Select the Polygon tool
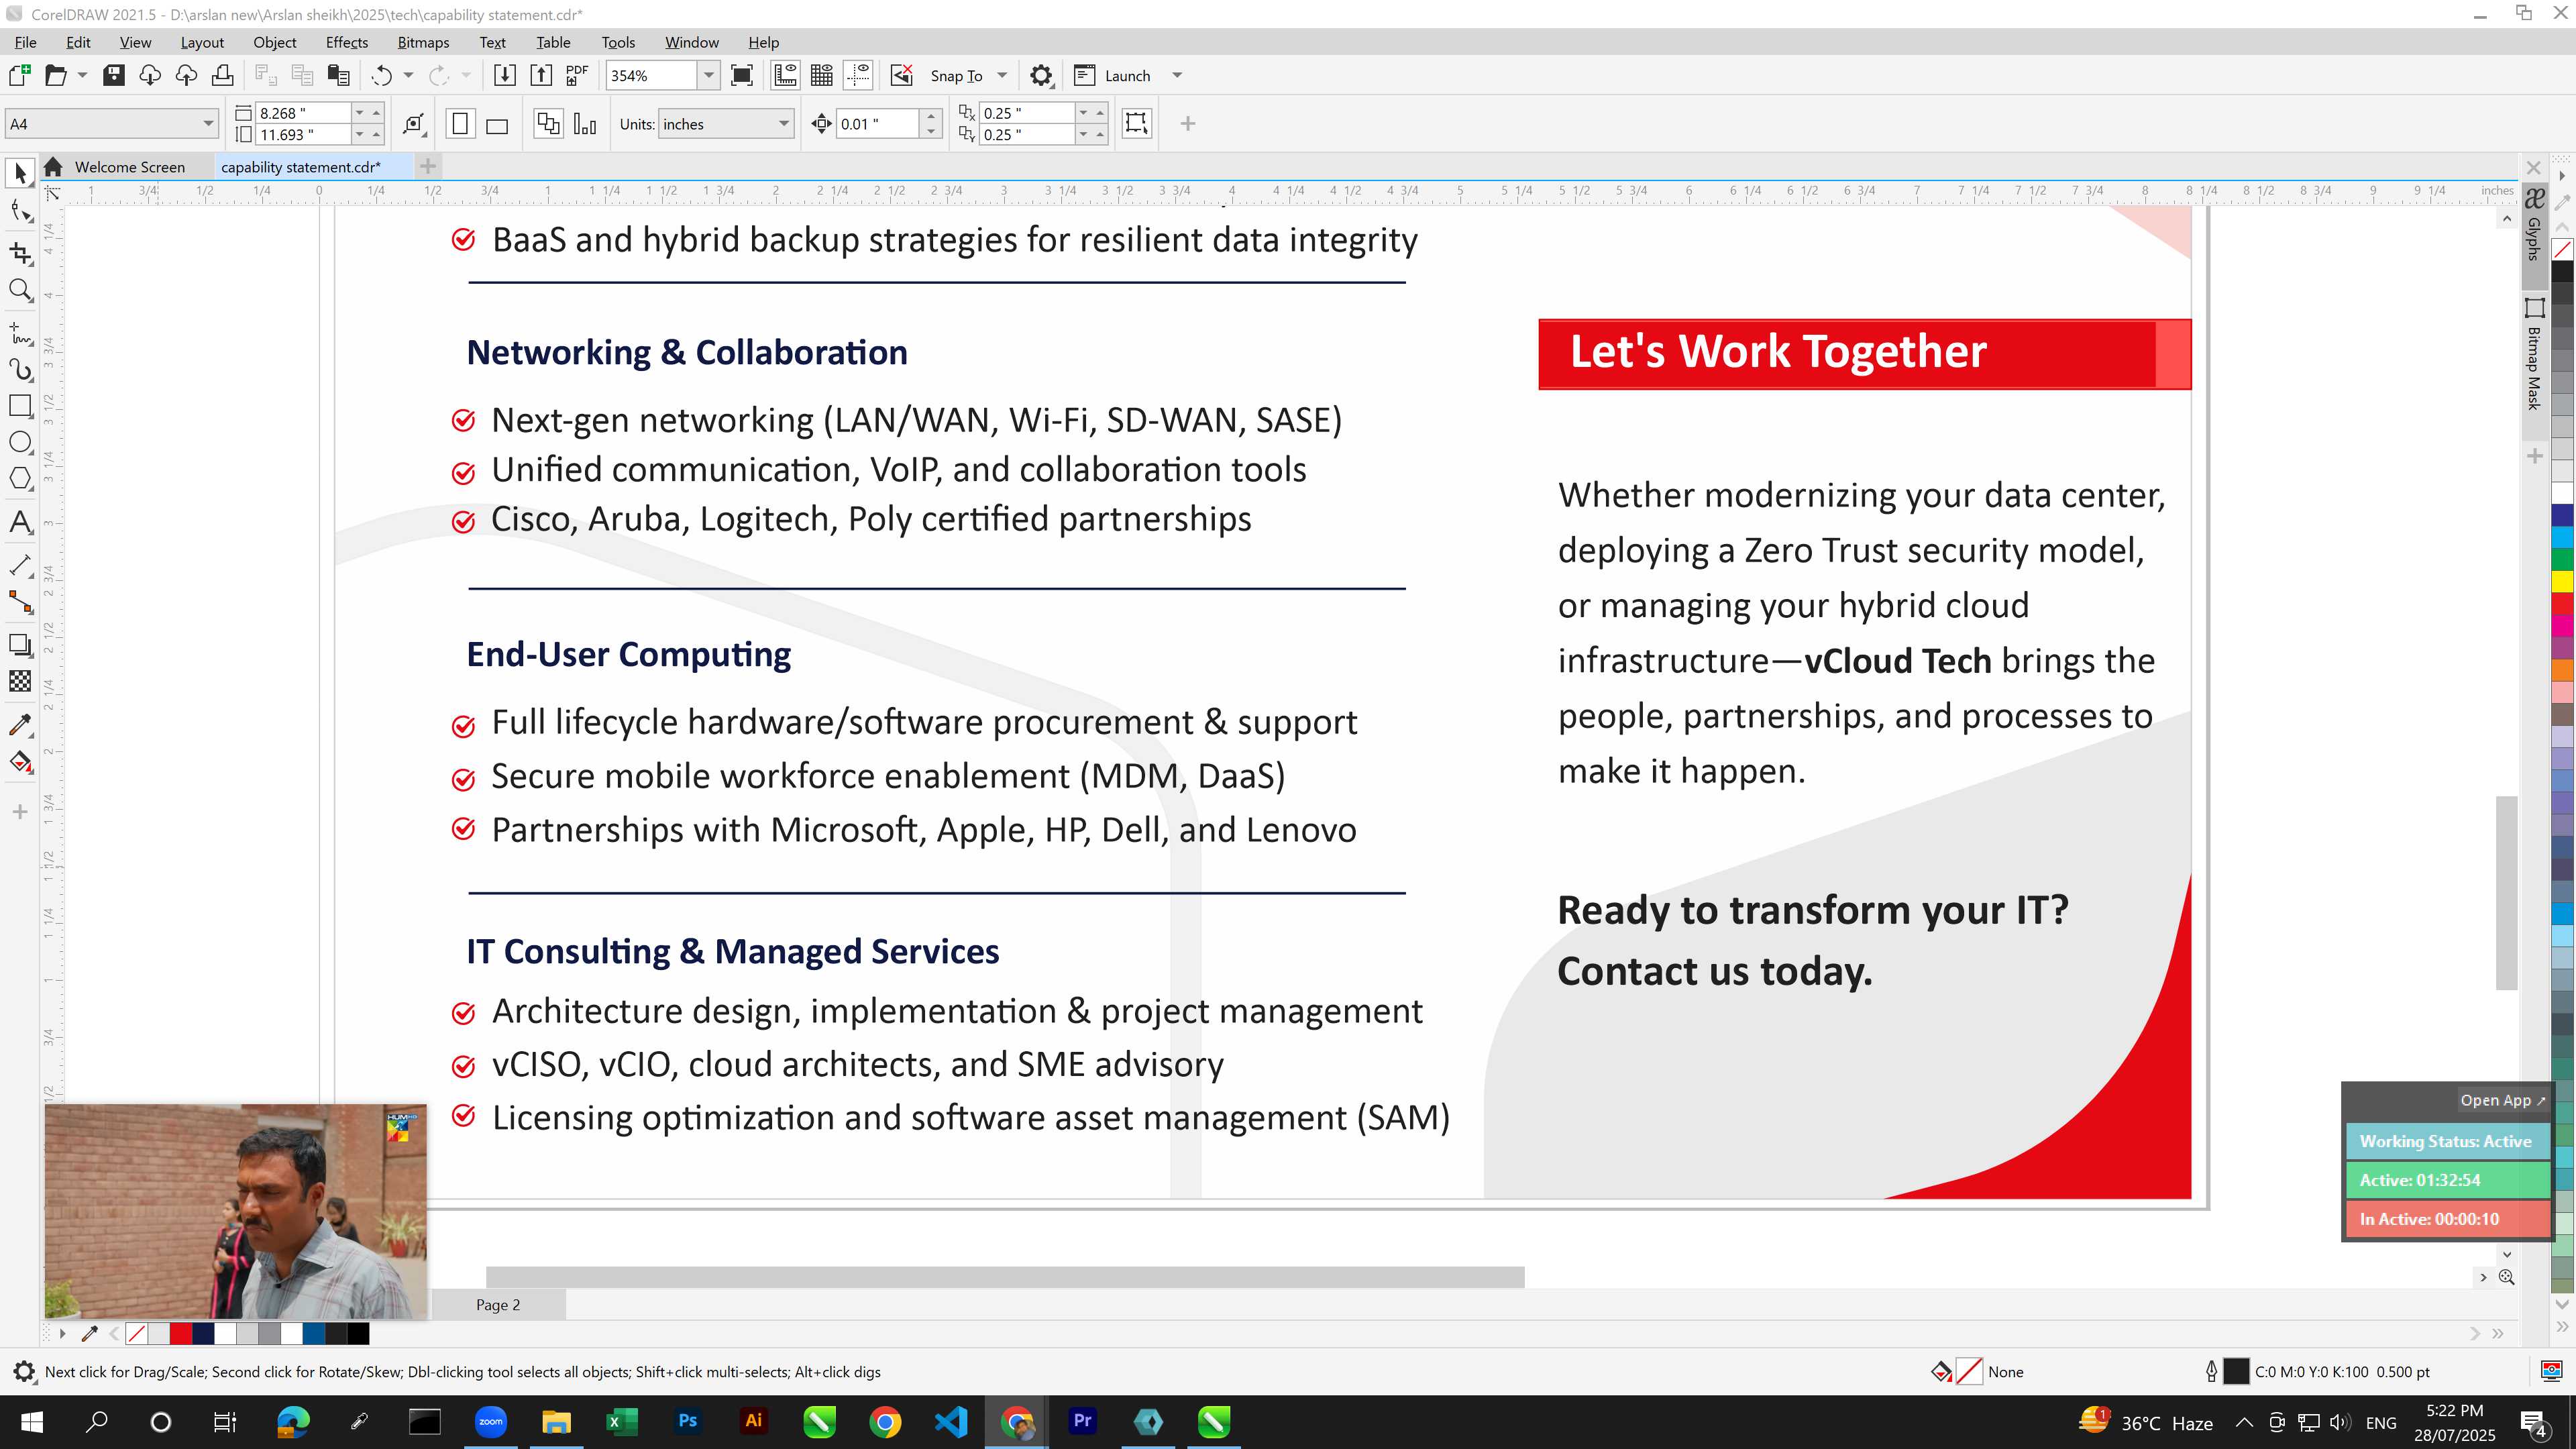 [x=20, y=479]
